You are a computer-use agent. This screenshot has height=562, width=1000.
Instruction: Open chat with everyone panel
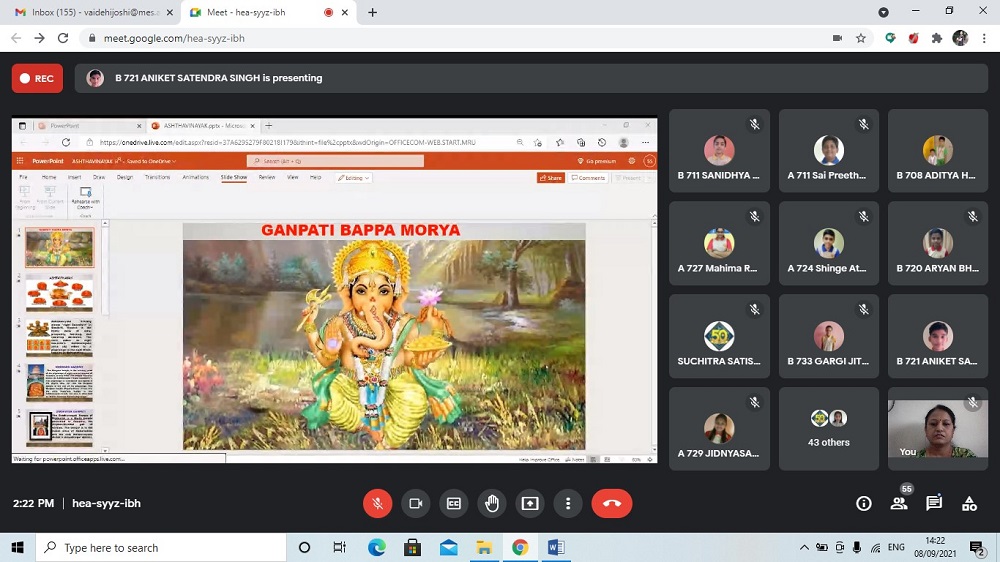(934, 504)
